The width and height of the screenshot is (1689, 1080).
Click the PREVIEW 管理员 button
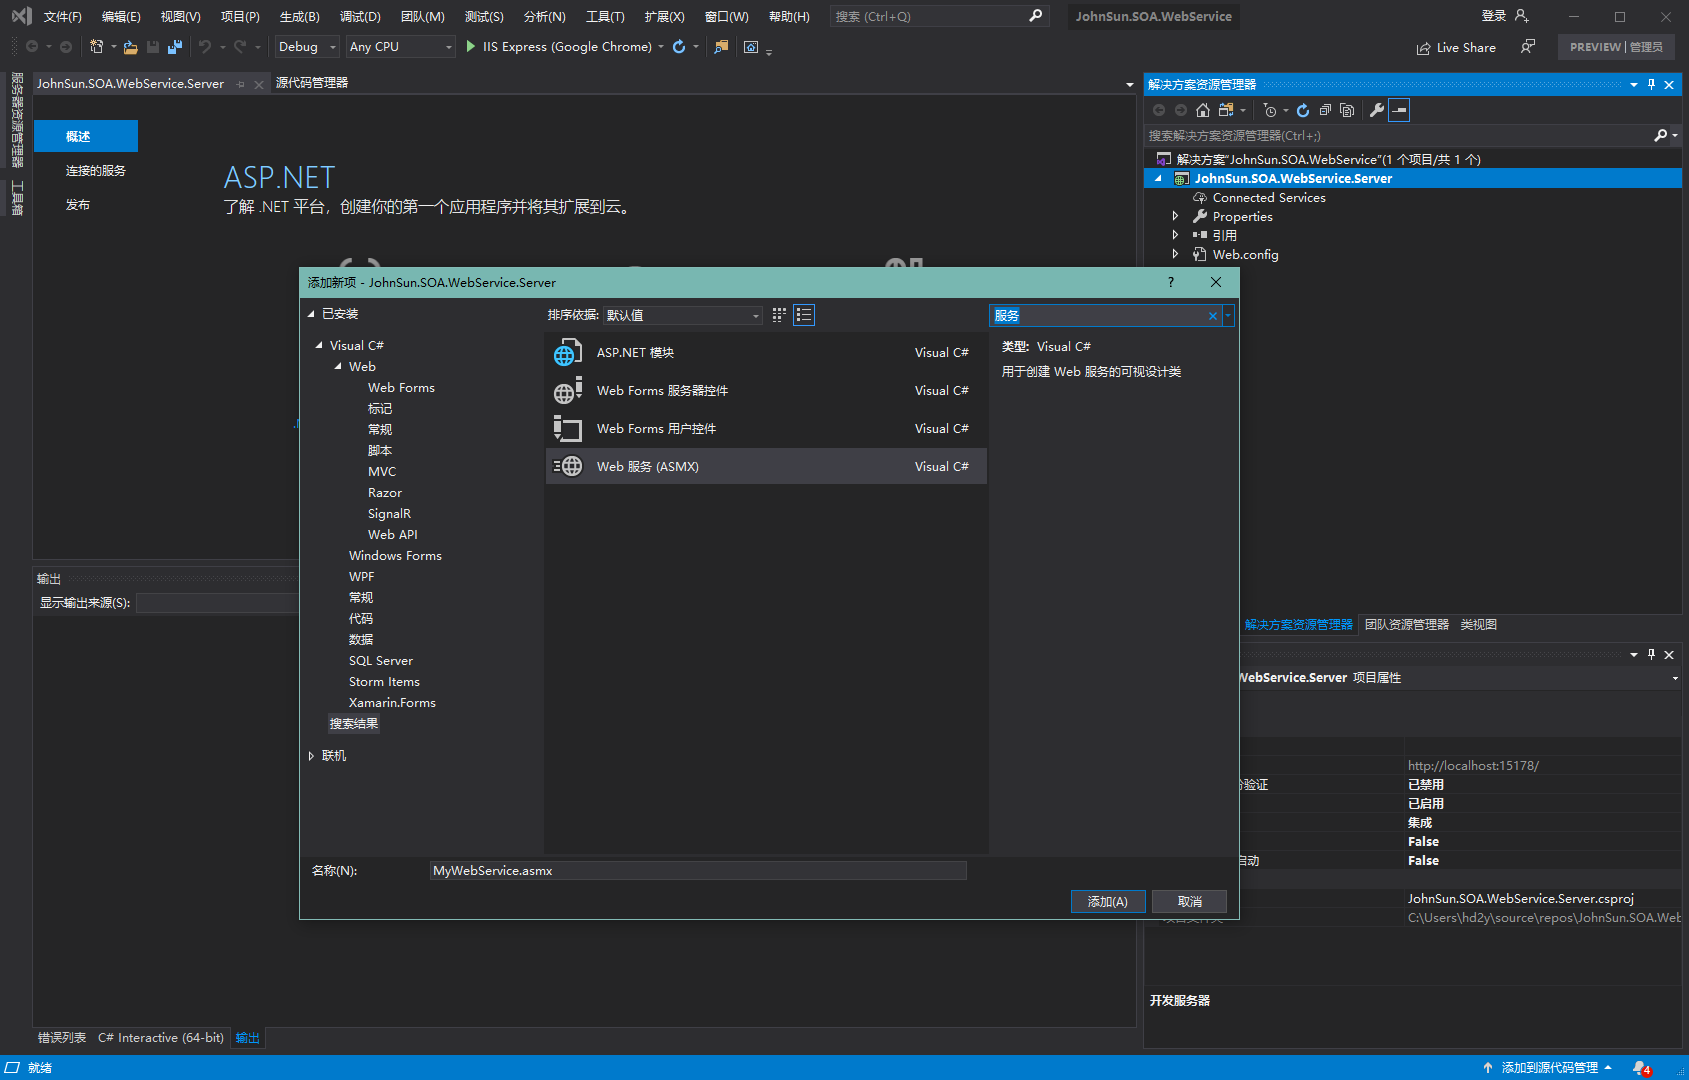pyautogui.click(x=1616, y=47)
